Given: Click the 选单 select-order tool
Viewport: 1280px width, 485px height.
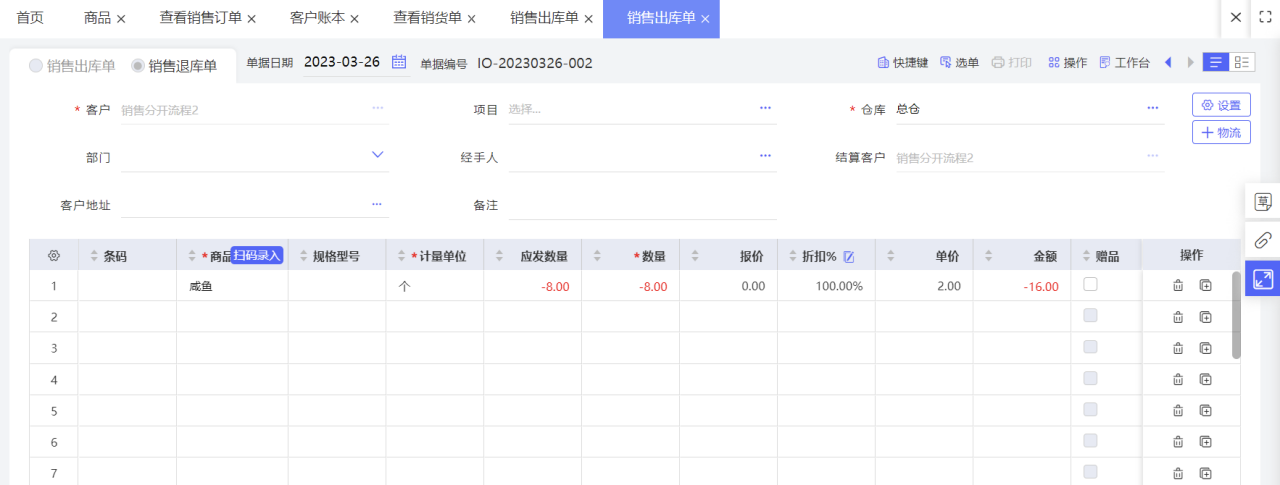Looking at the screenshot, I should pyautogui.click(x=960, y=62).
